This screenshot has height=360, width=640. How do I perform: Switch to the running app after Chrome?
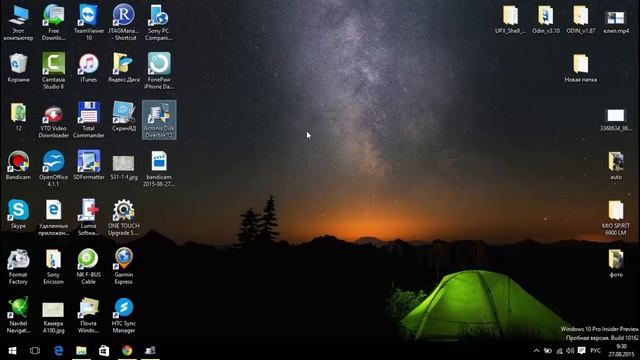[x=150, y=351]
